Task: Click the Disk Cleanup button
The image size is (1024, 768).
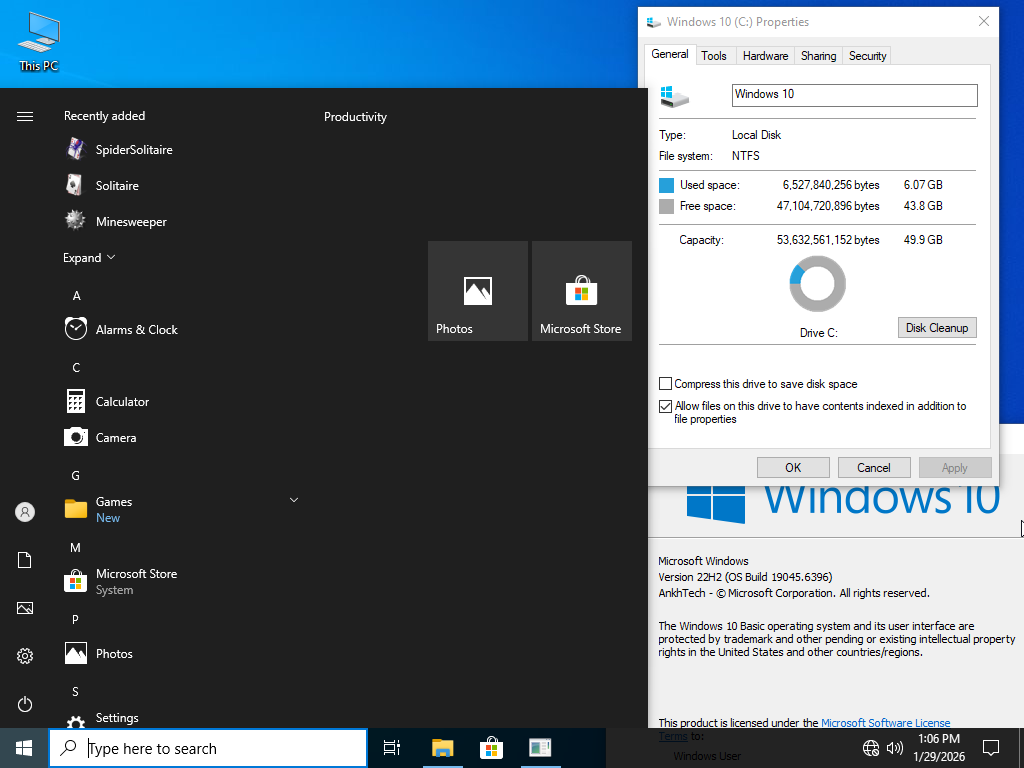Action: tap(936, 327)
